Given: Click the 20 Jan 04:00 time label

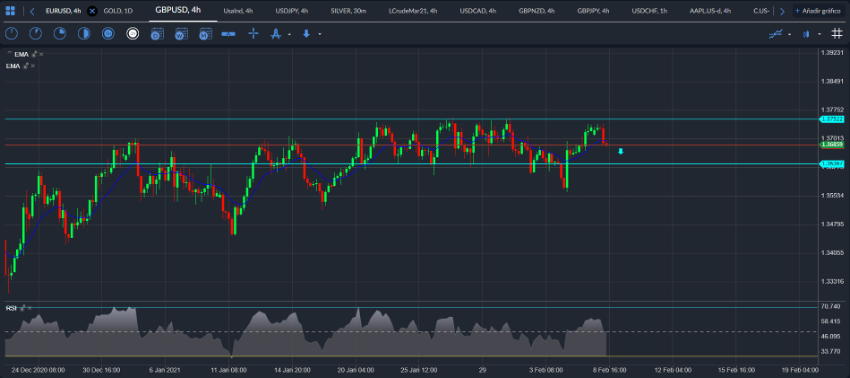Looking at the screenshot, I should pos(355,370).
